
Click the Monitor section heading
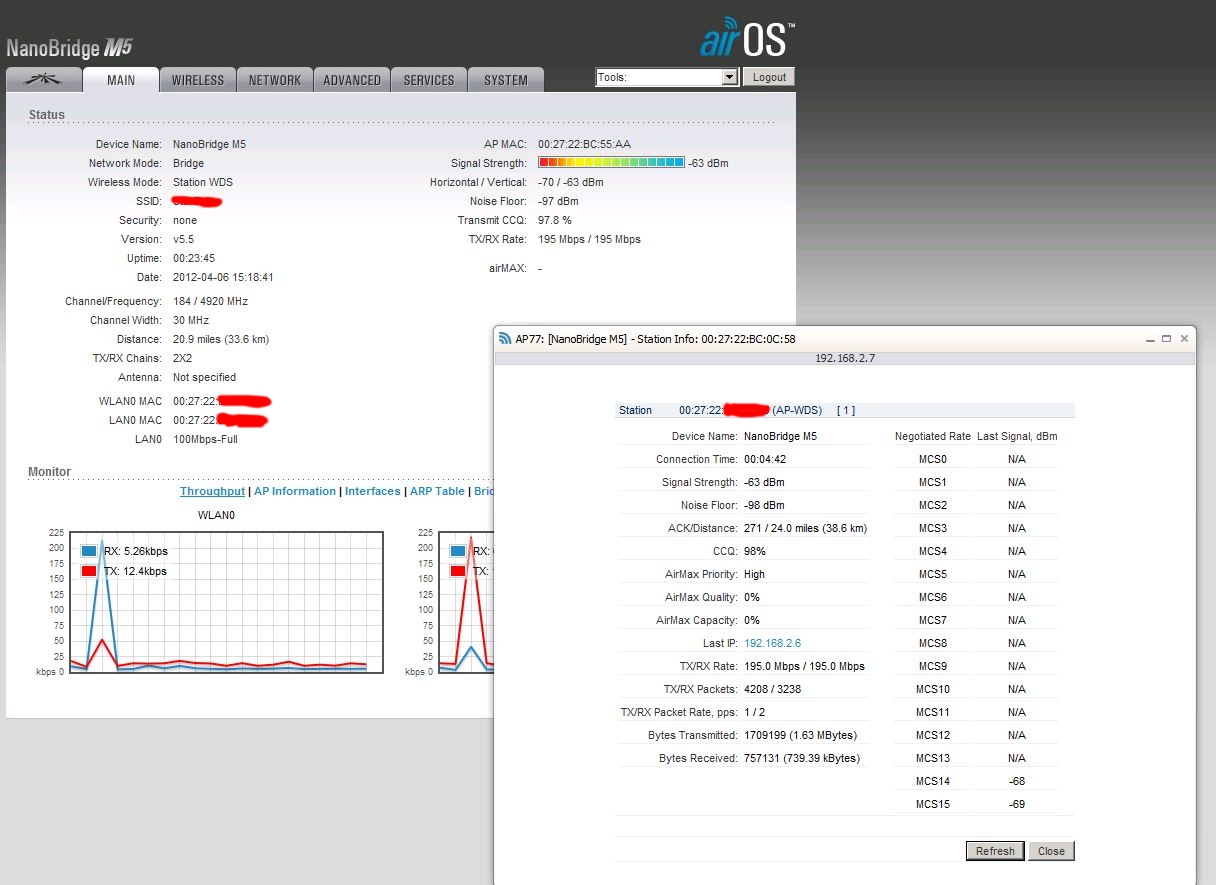50,472
